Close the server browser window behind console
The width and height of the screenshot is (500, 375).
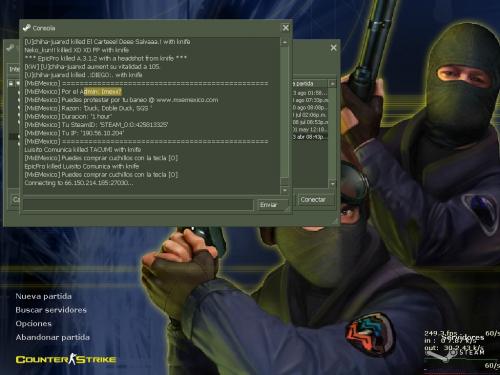coord(333,48)
